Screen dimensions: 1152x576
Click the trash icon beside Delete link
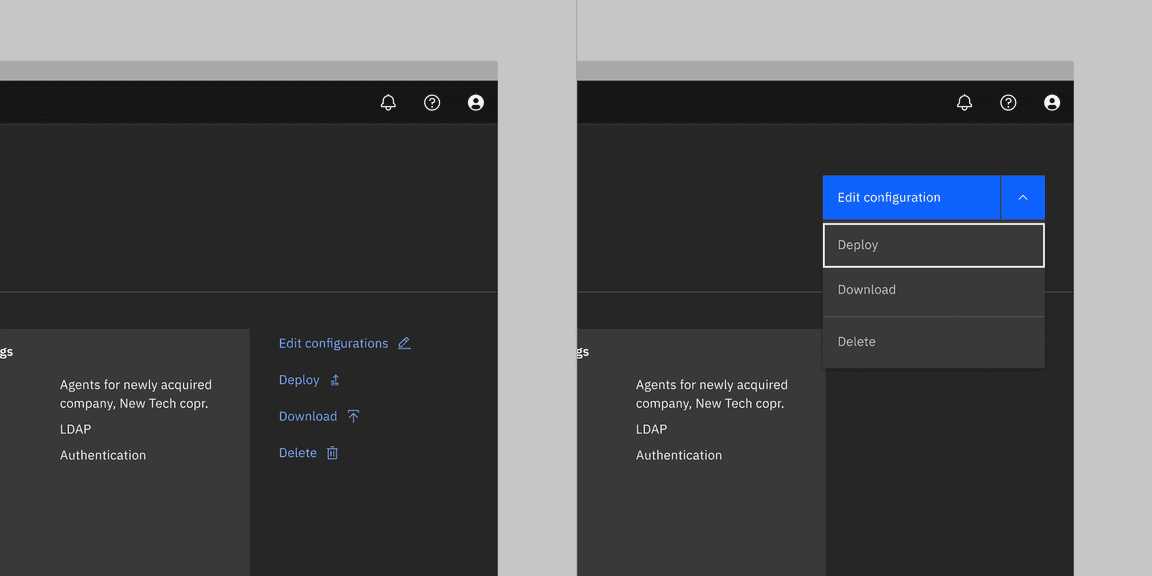coord(331,452)
